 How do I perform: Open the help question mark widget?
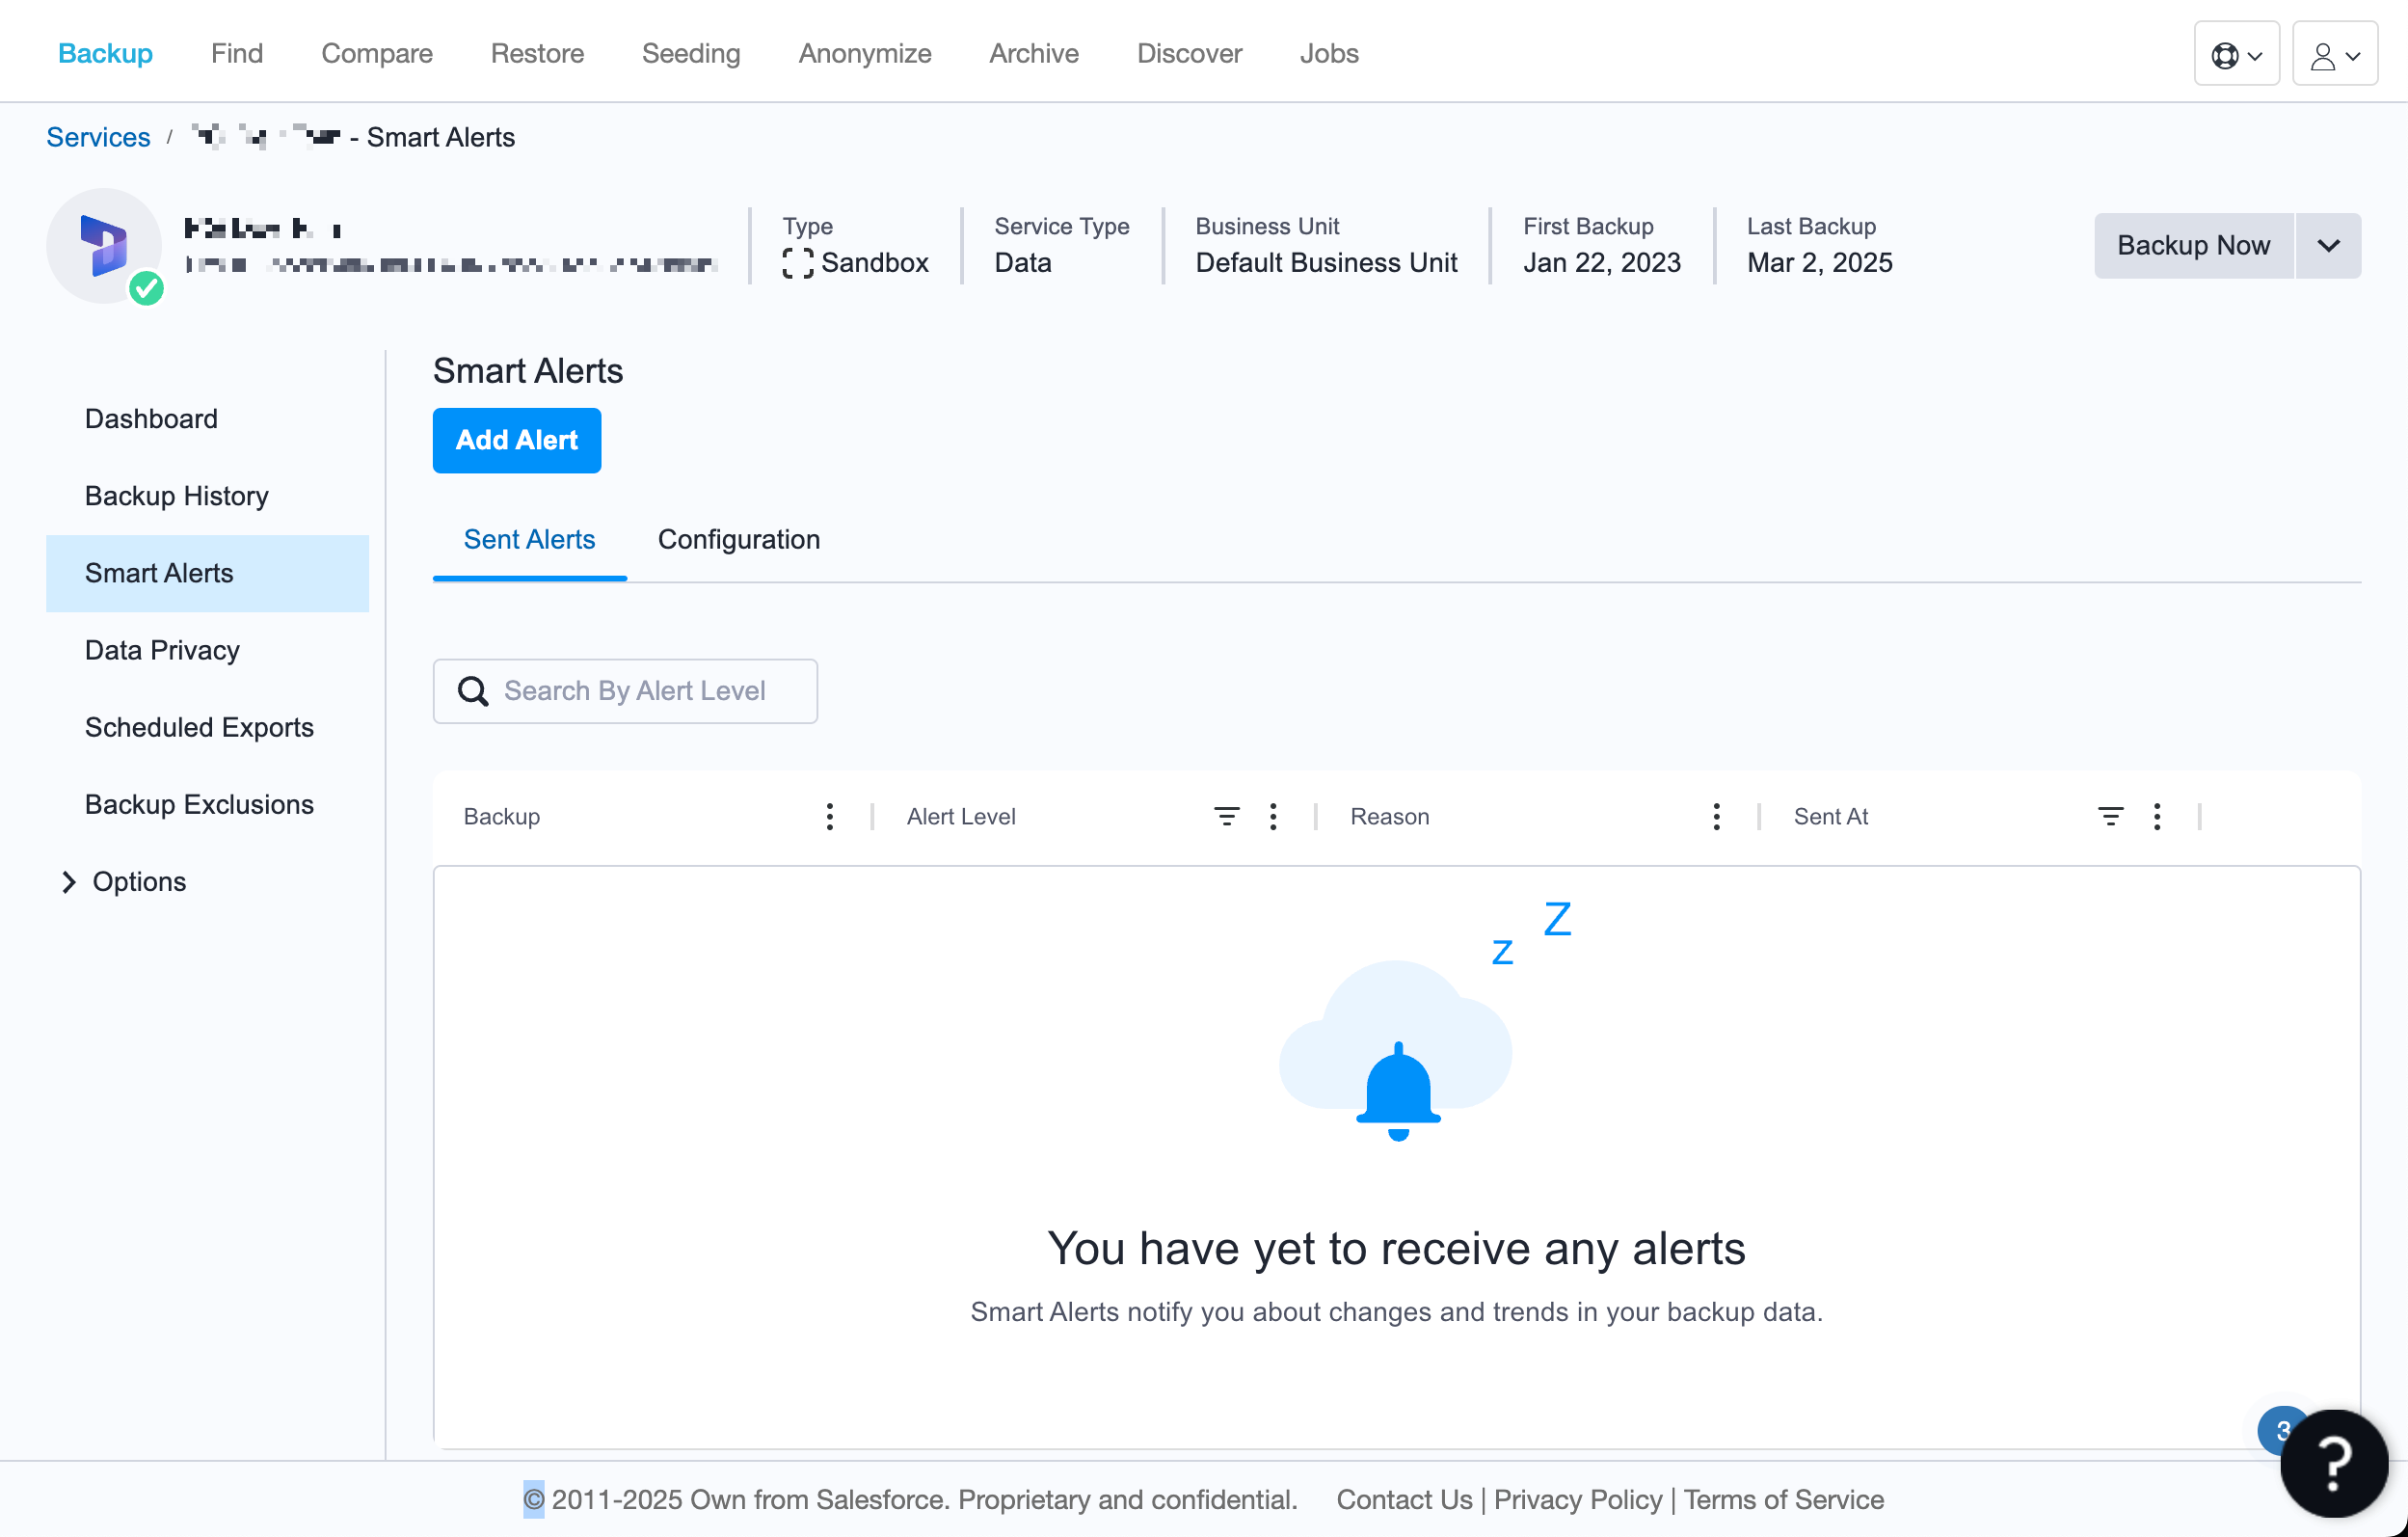pos(2334,1463)
